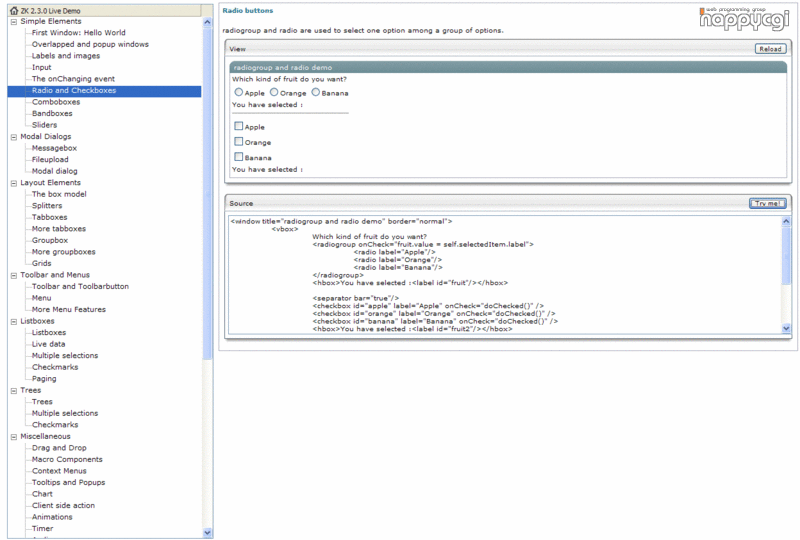Open the Context Menus demo
The width and height of the screenshot is (800, 540).
coord(59,471)
